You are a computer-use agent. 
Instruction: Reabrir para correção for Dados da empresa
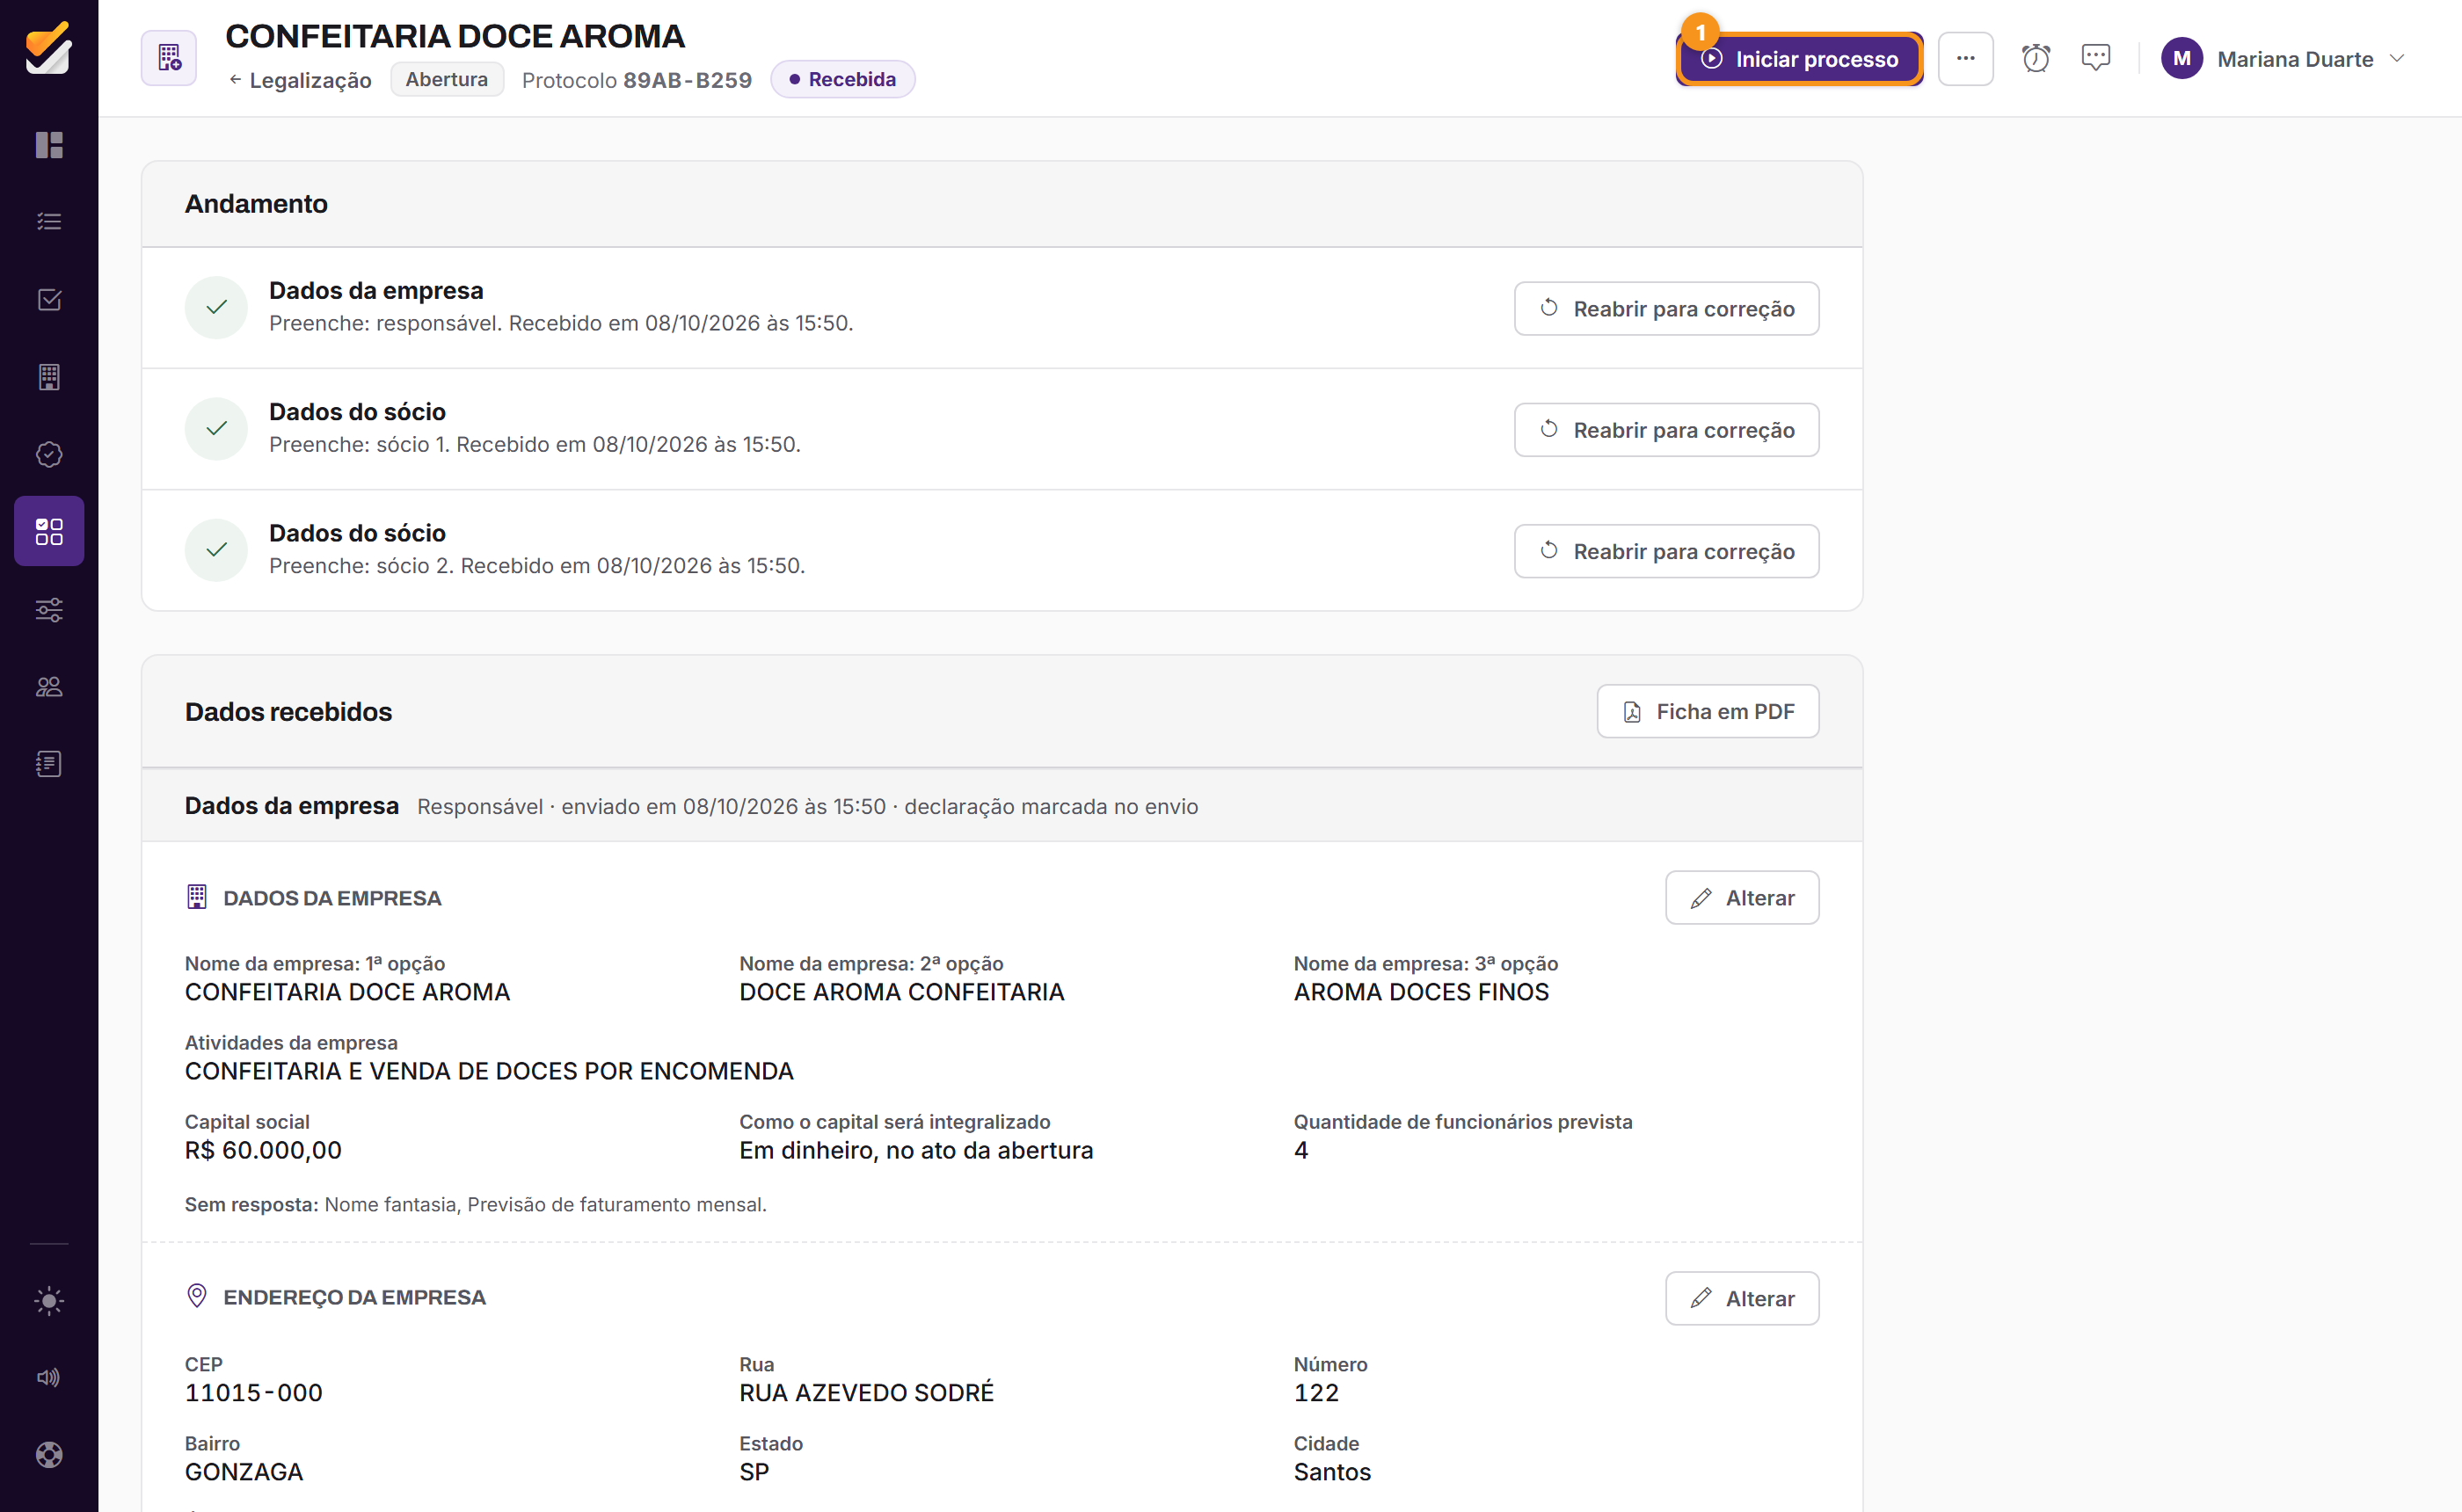1667,309
